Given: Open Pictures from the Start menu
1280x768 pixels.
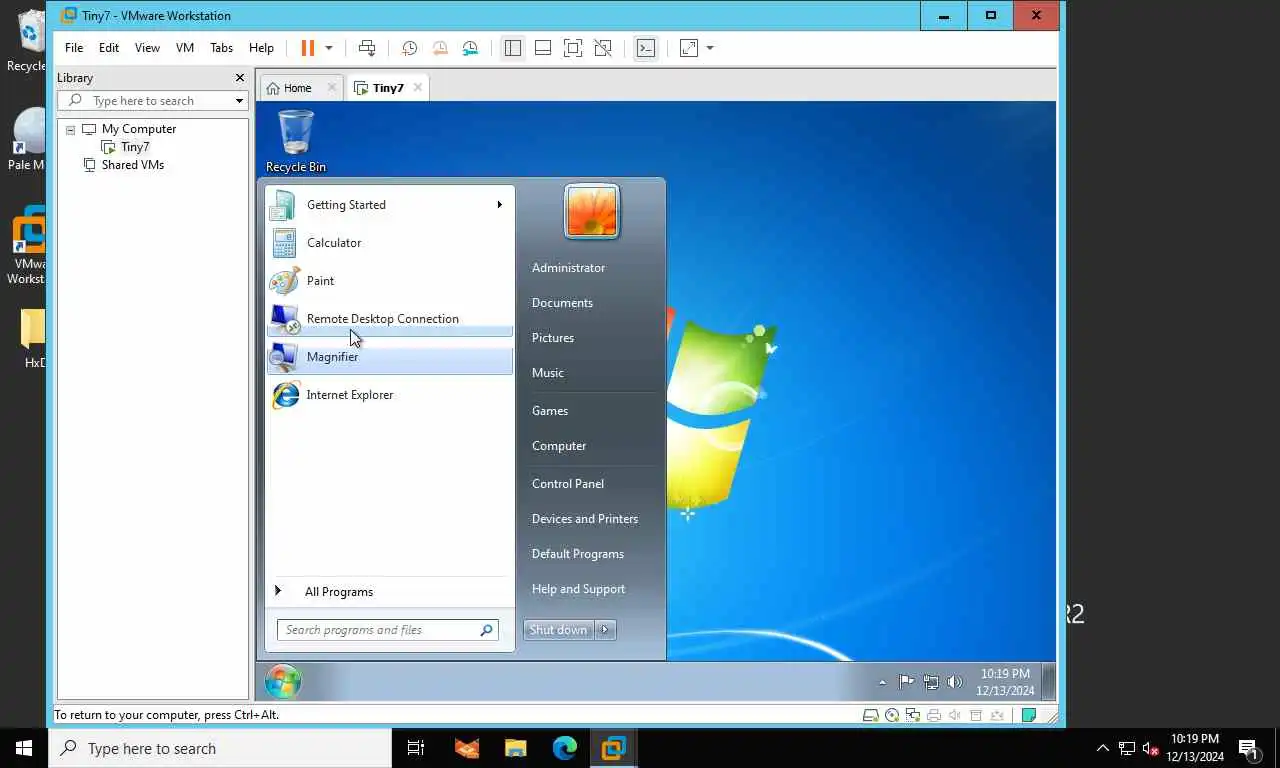Looking at the screenshot, I should (553, 338).
